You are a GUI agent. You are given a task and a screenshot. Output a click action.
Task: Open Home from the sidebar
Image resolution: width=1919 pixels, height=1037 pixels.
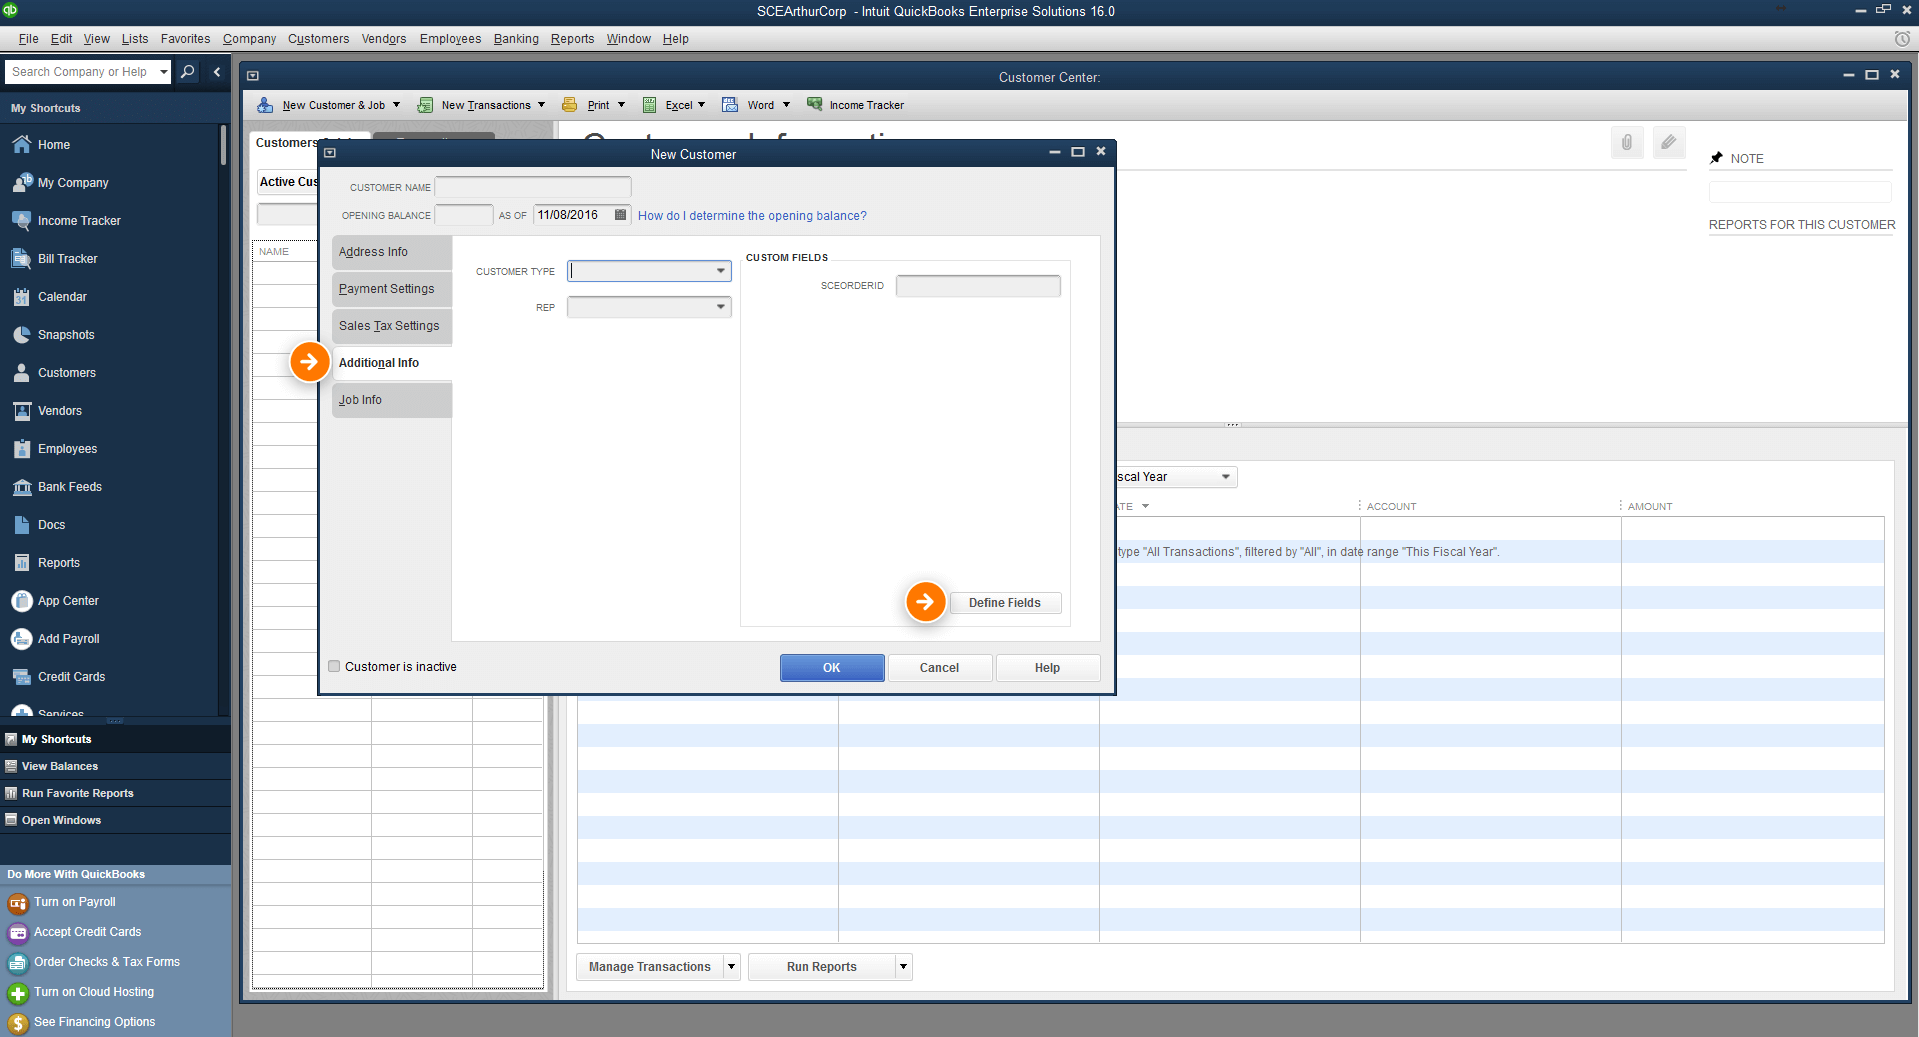click(53, 145)
